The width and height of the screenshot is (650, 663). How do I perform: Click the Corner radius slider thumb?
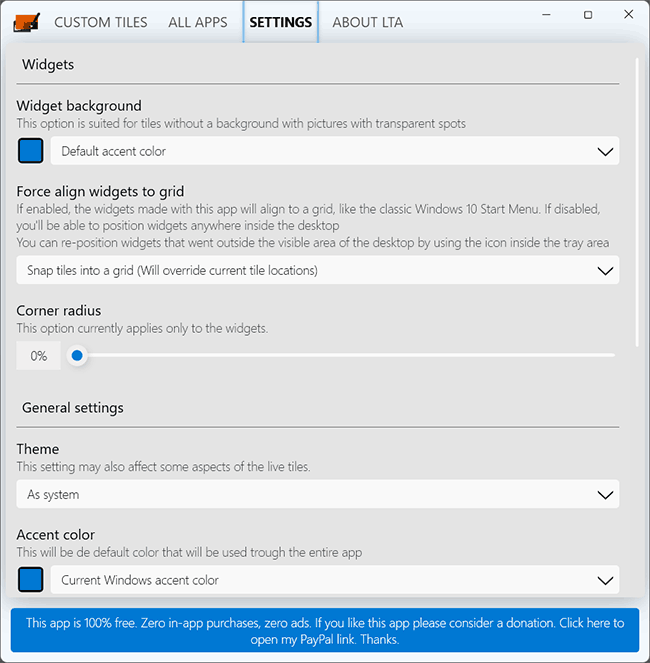point(77,356)
